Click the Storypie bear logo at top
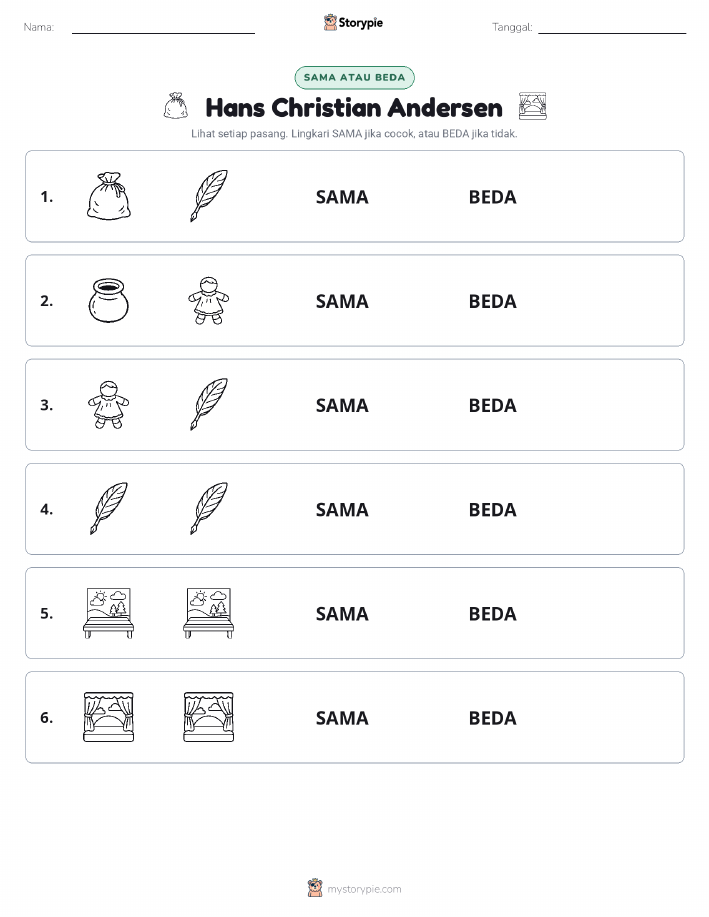709x917 pixels. pyautogui.click(x=331, y=22)
